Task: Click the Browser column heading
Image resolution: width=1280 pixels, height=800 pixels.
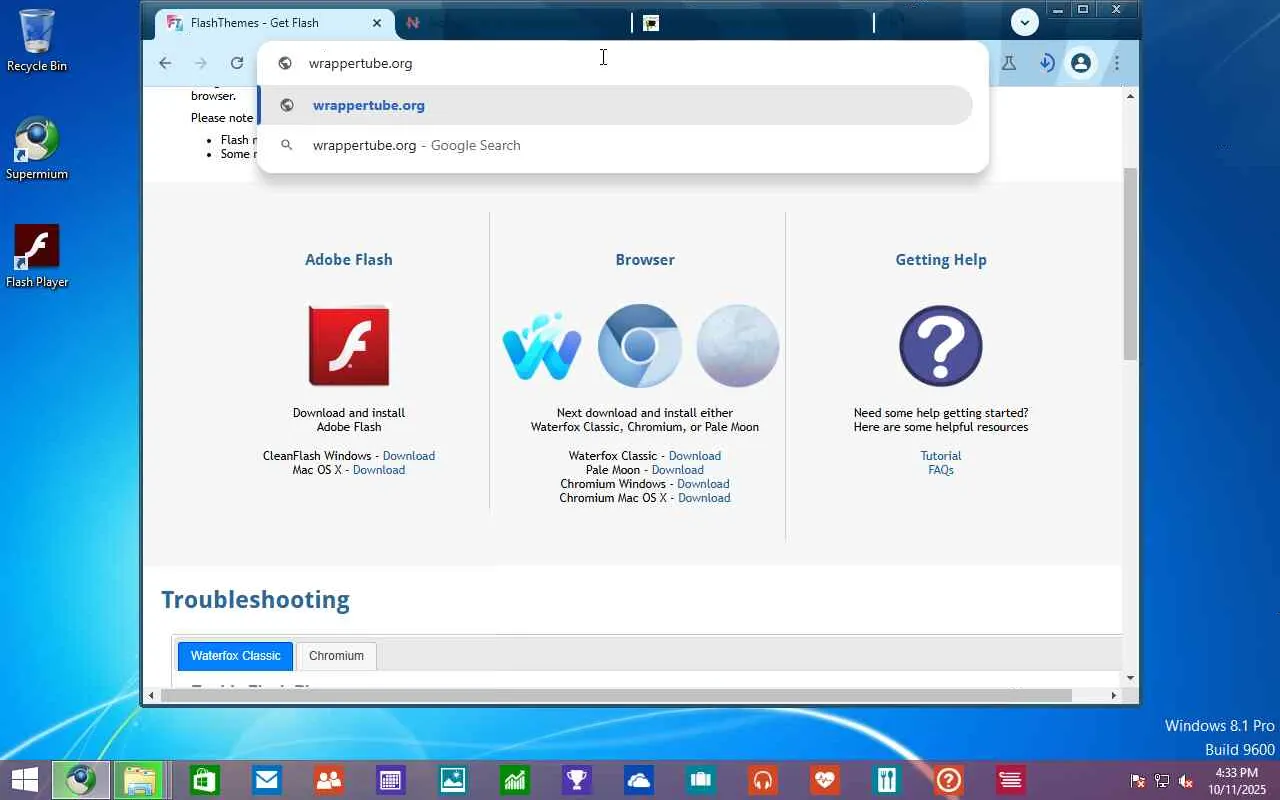Action: click(x=645, y=259)
